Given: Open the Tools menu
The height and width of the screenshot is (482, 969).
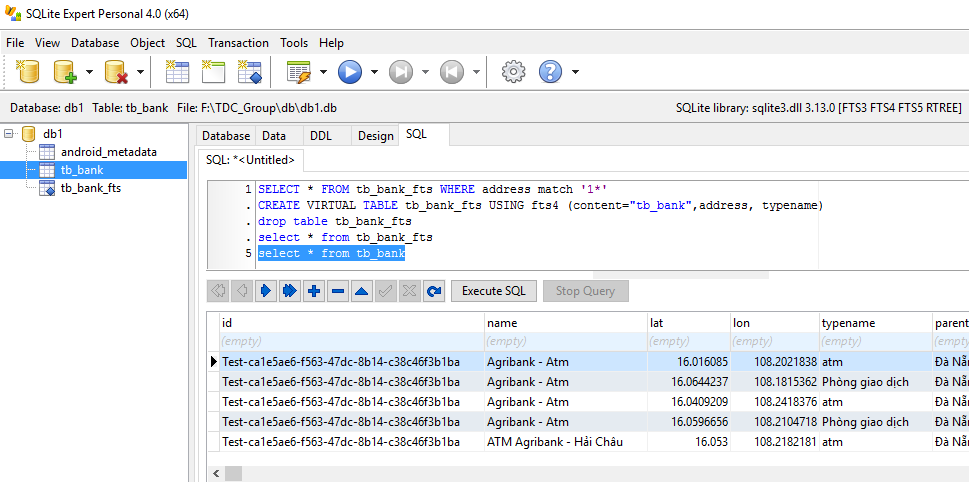Looking at the screenshot, I should coord(294,43).
